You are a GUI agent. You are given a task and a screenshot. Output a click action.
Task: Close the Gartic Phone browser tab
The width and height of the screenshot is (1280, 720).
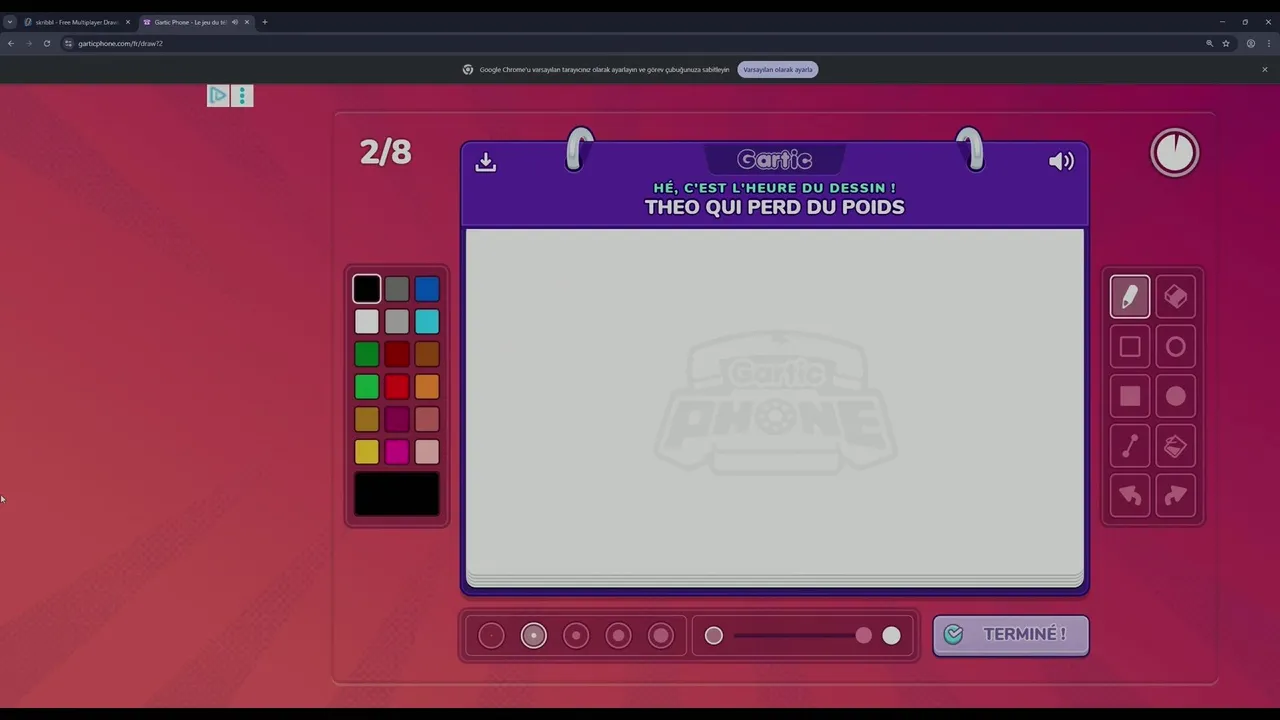[247, 22]
